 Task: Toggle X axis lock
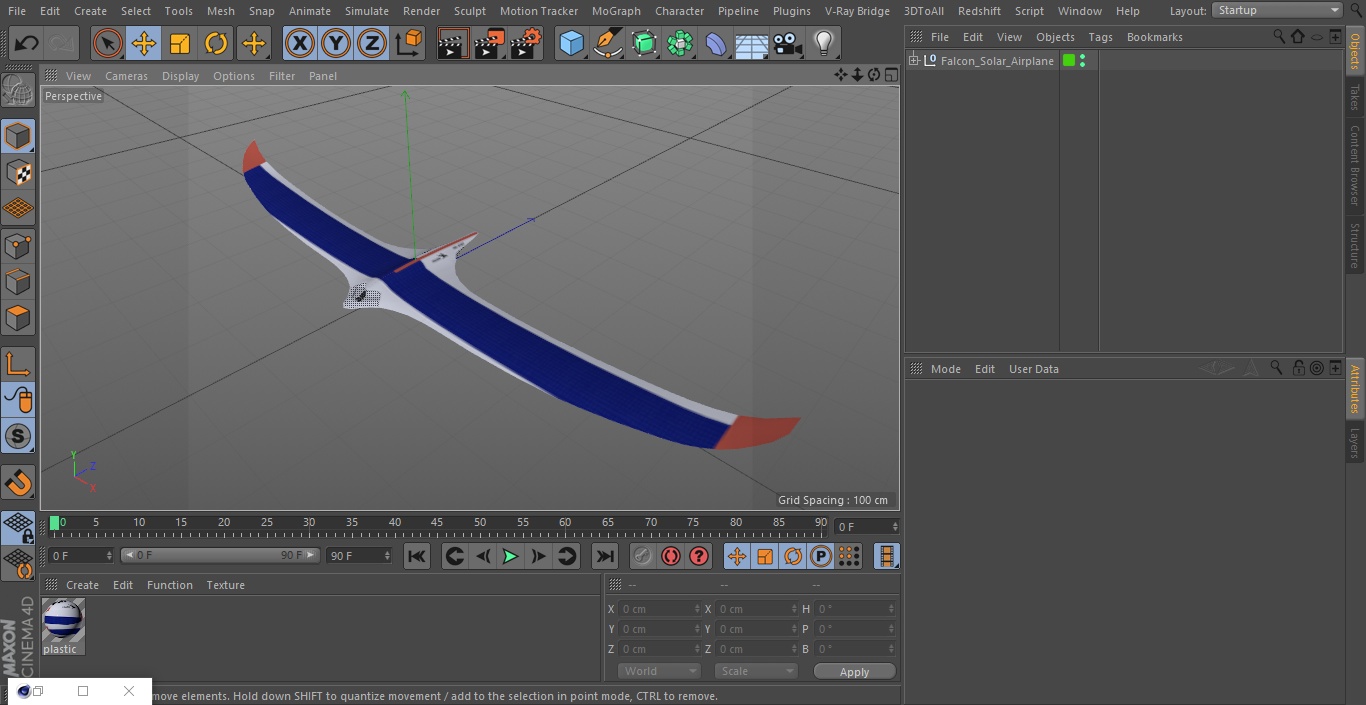pyautogui.click(x=300, y=44)
